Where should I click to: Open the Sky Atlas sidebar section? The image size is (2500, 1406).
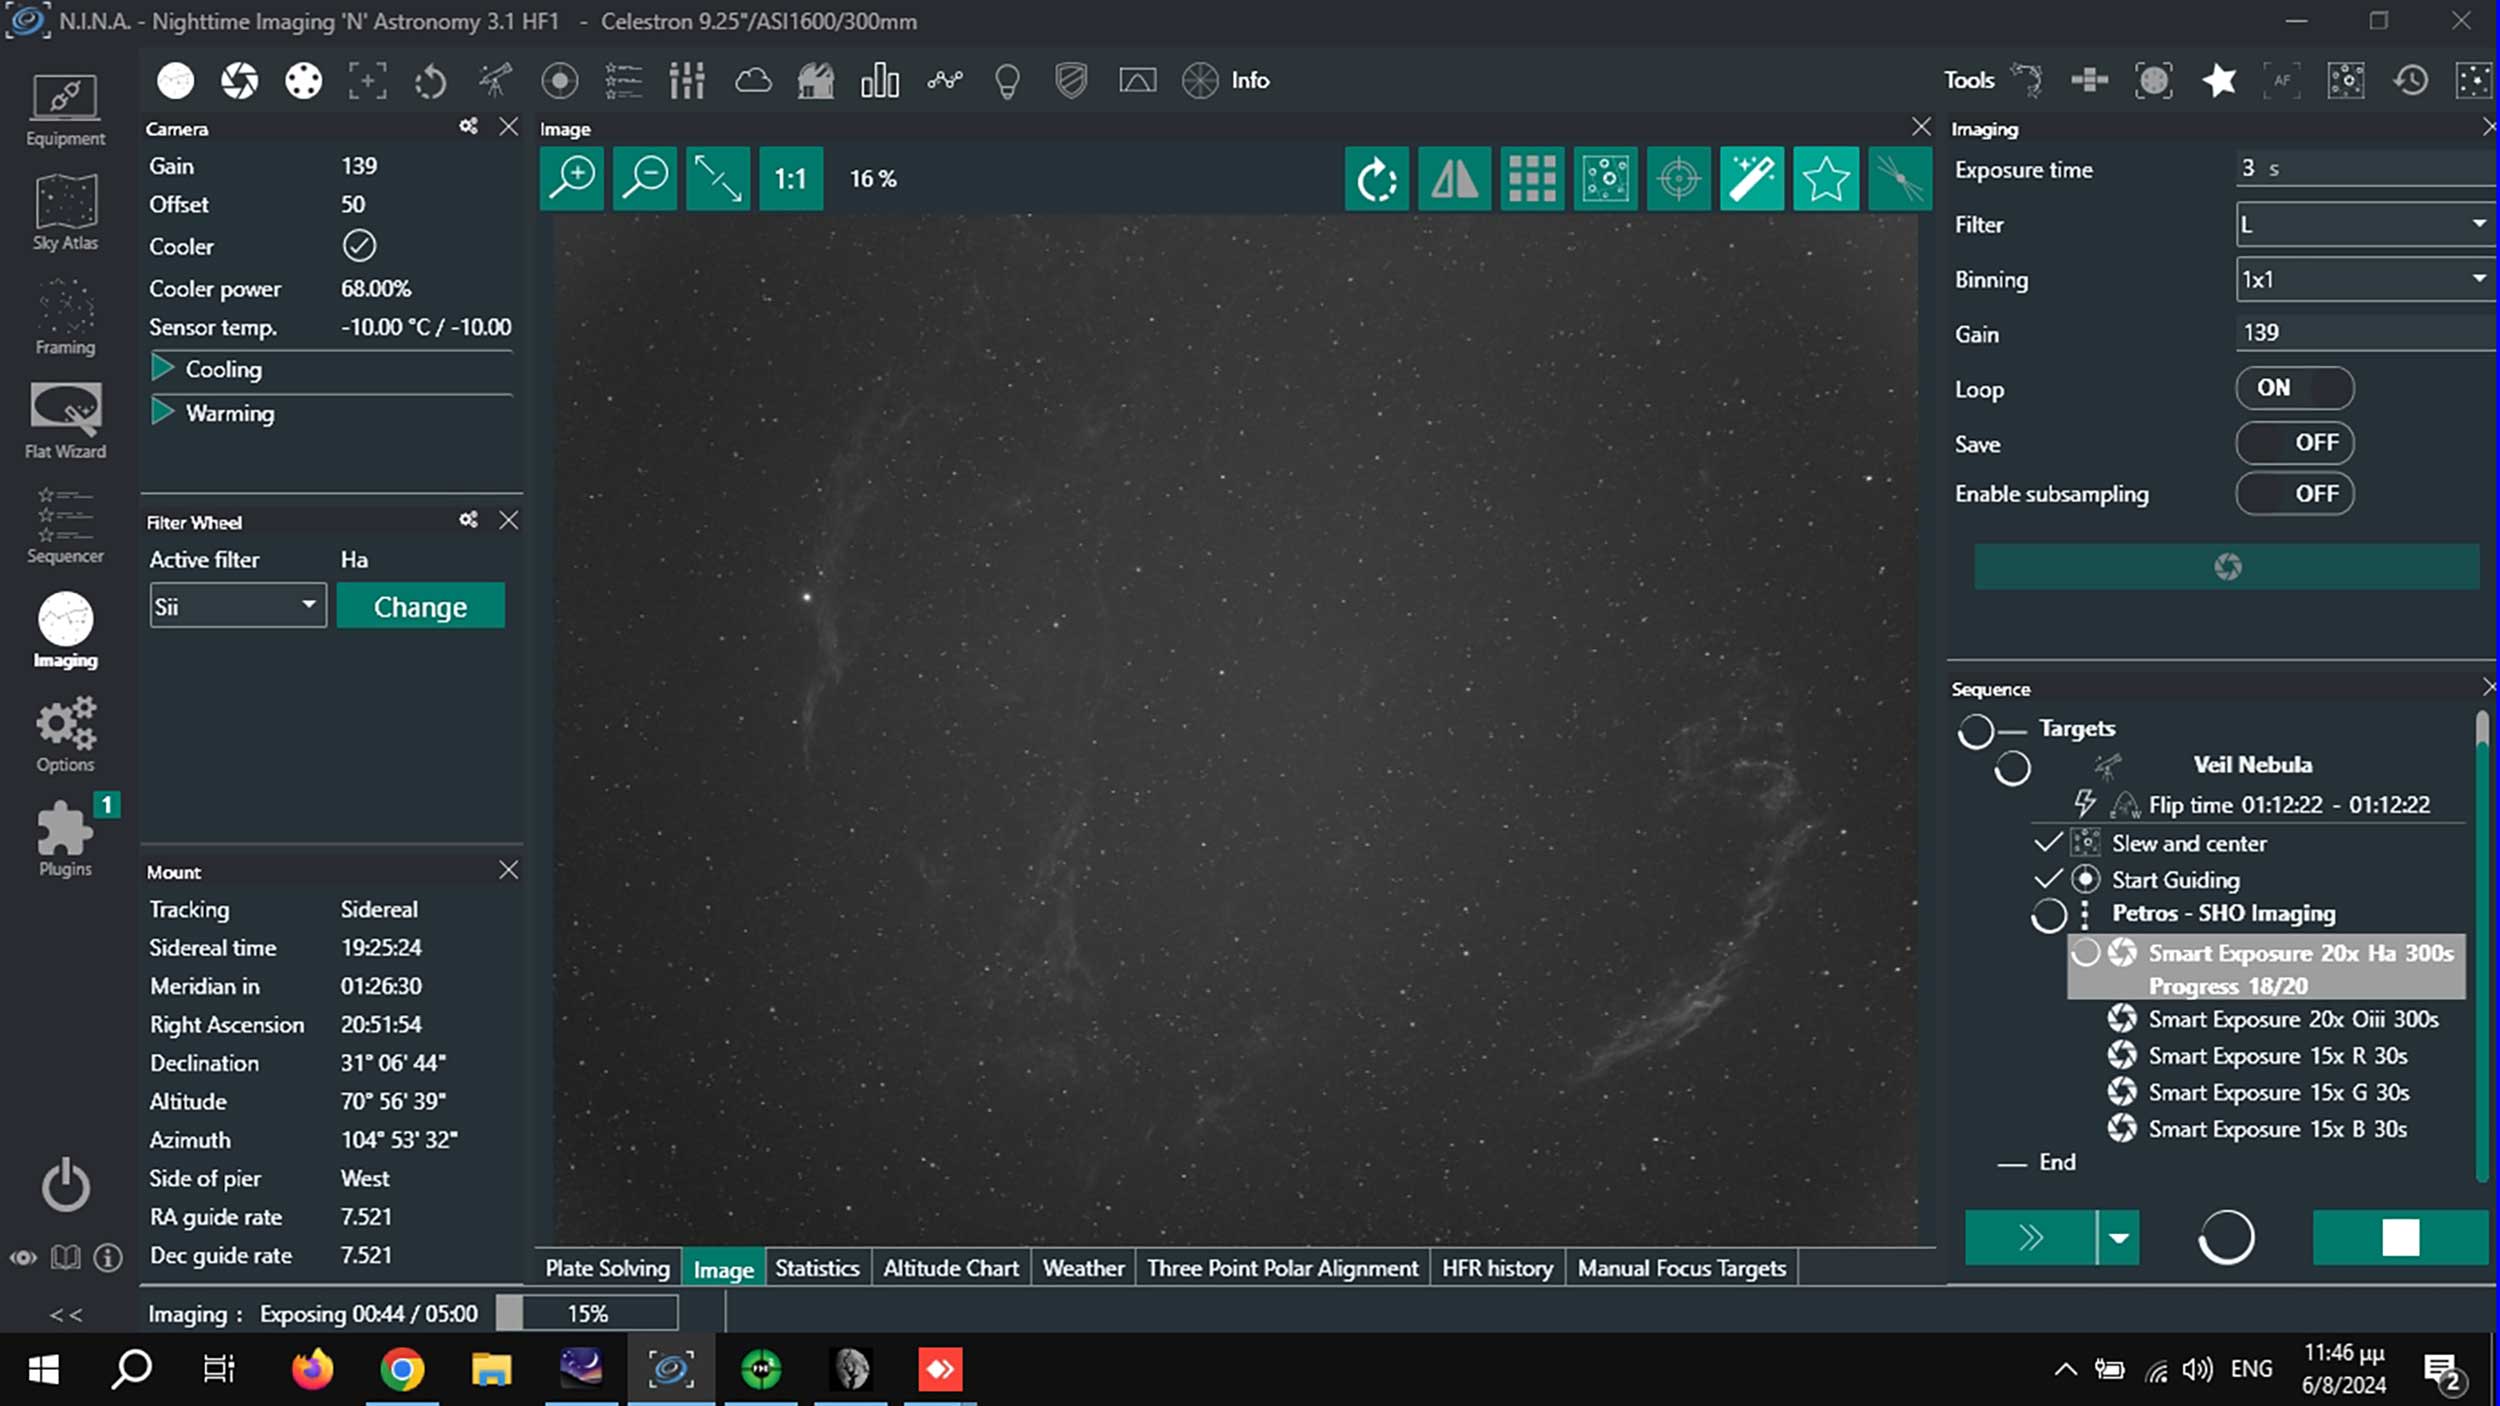pyautogui.click(x=65, y=212)
